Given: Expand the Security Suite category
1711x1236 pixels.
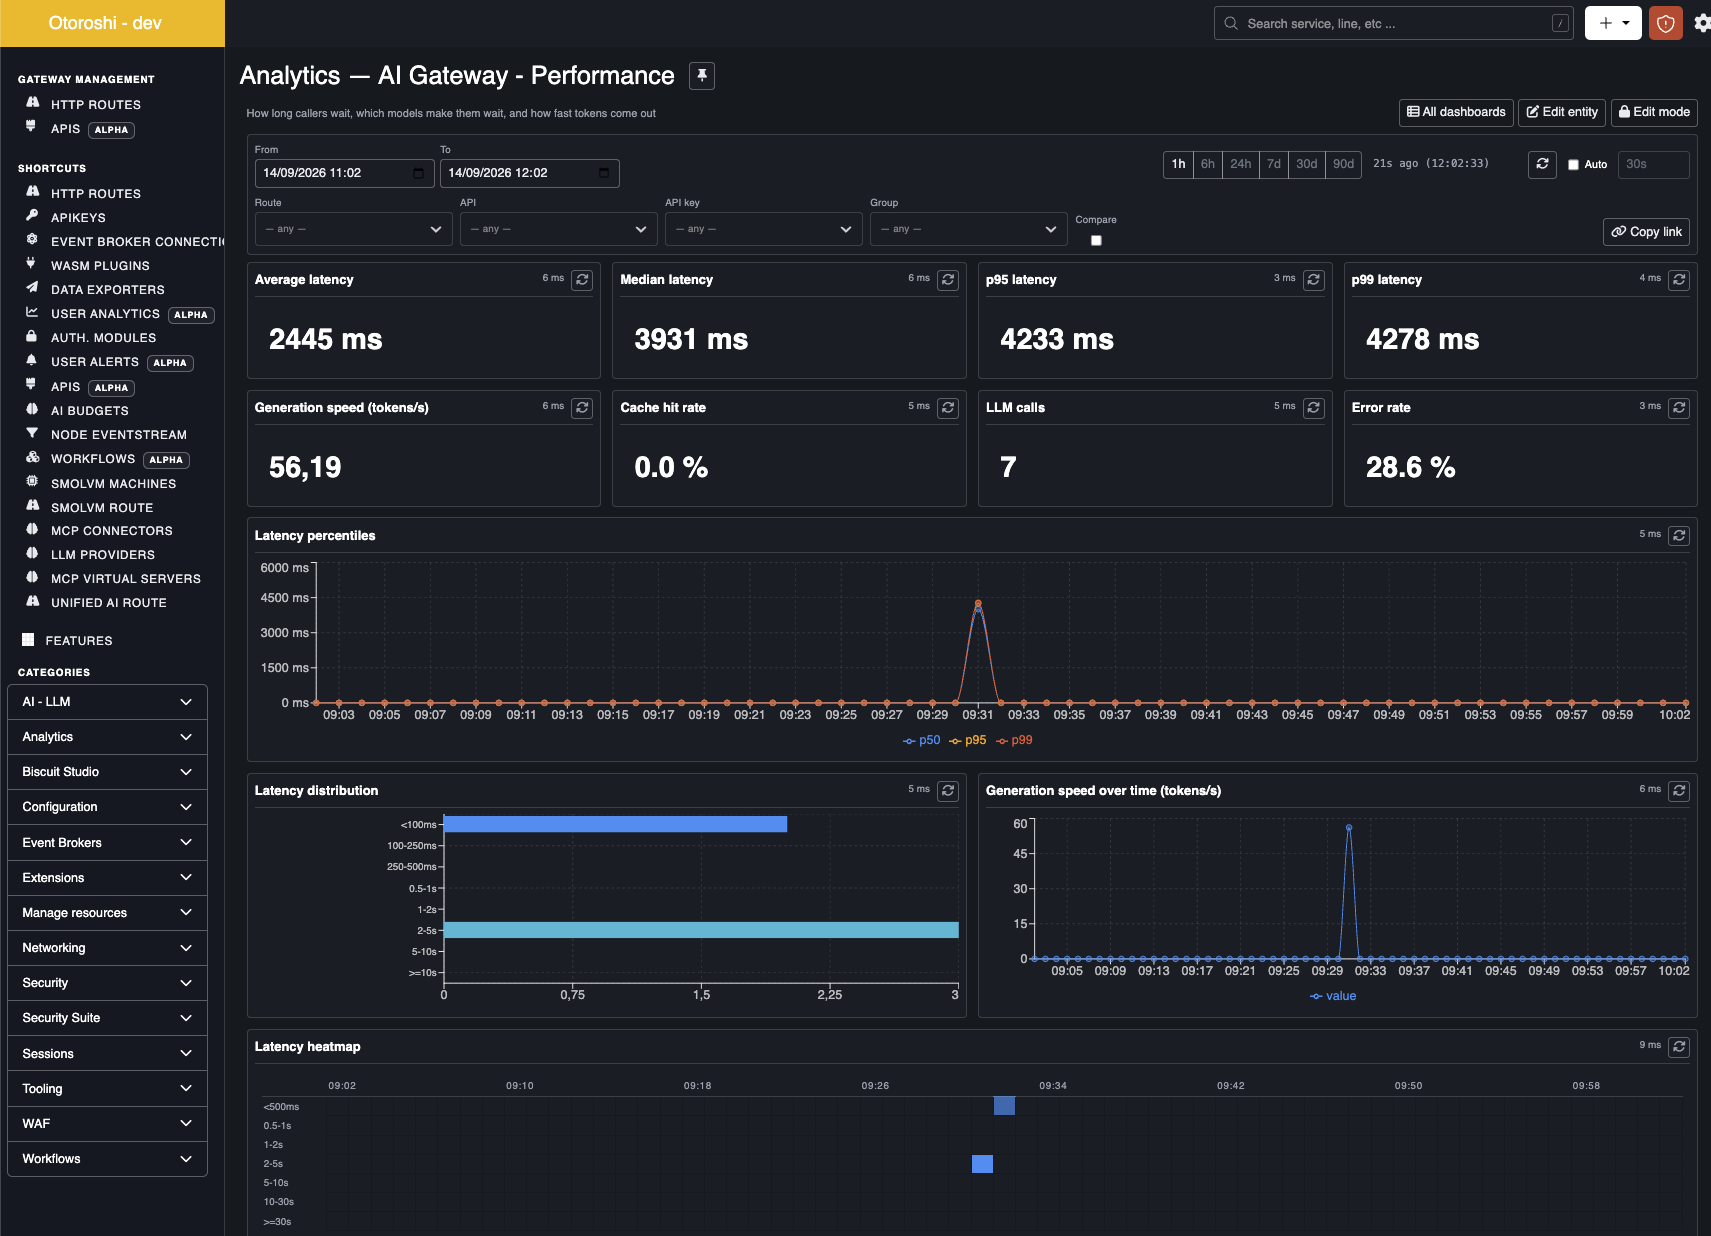Looking at the screenshot, I should coord(107,1018).
